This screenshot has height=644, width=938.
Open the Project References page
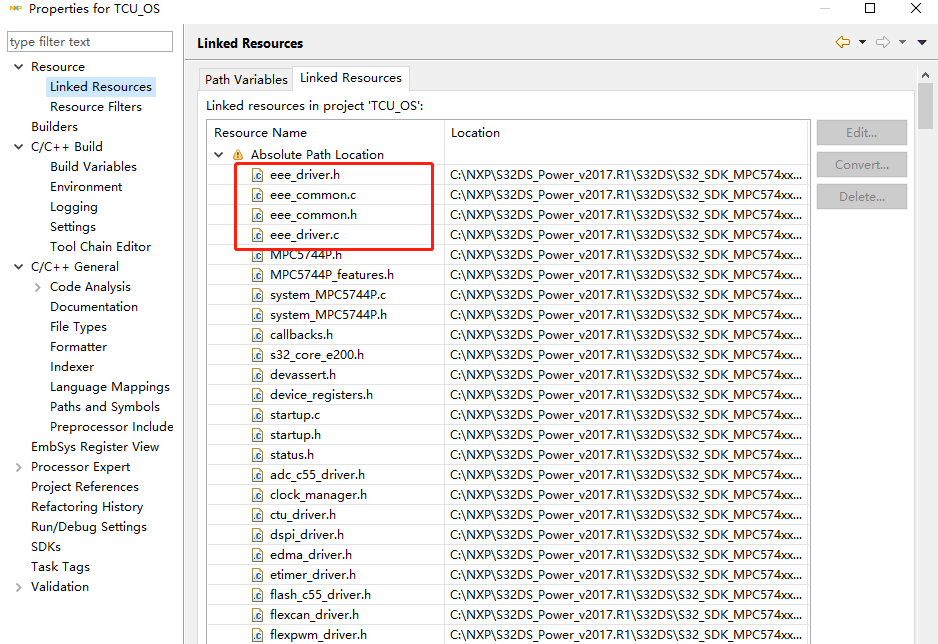coord(85,487)
